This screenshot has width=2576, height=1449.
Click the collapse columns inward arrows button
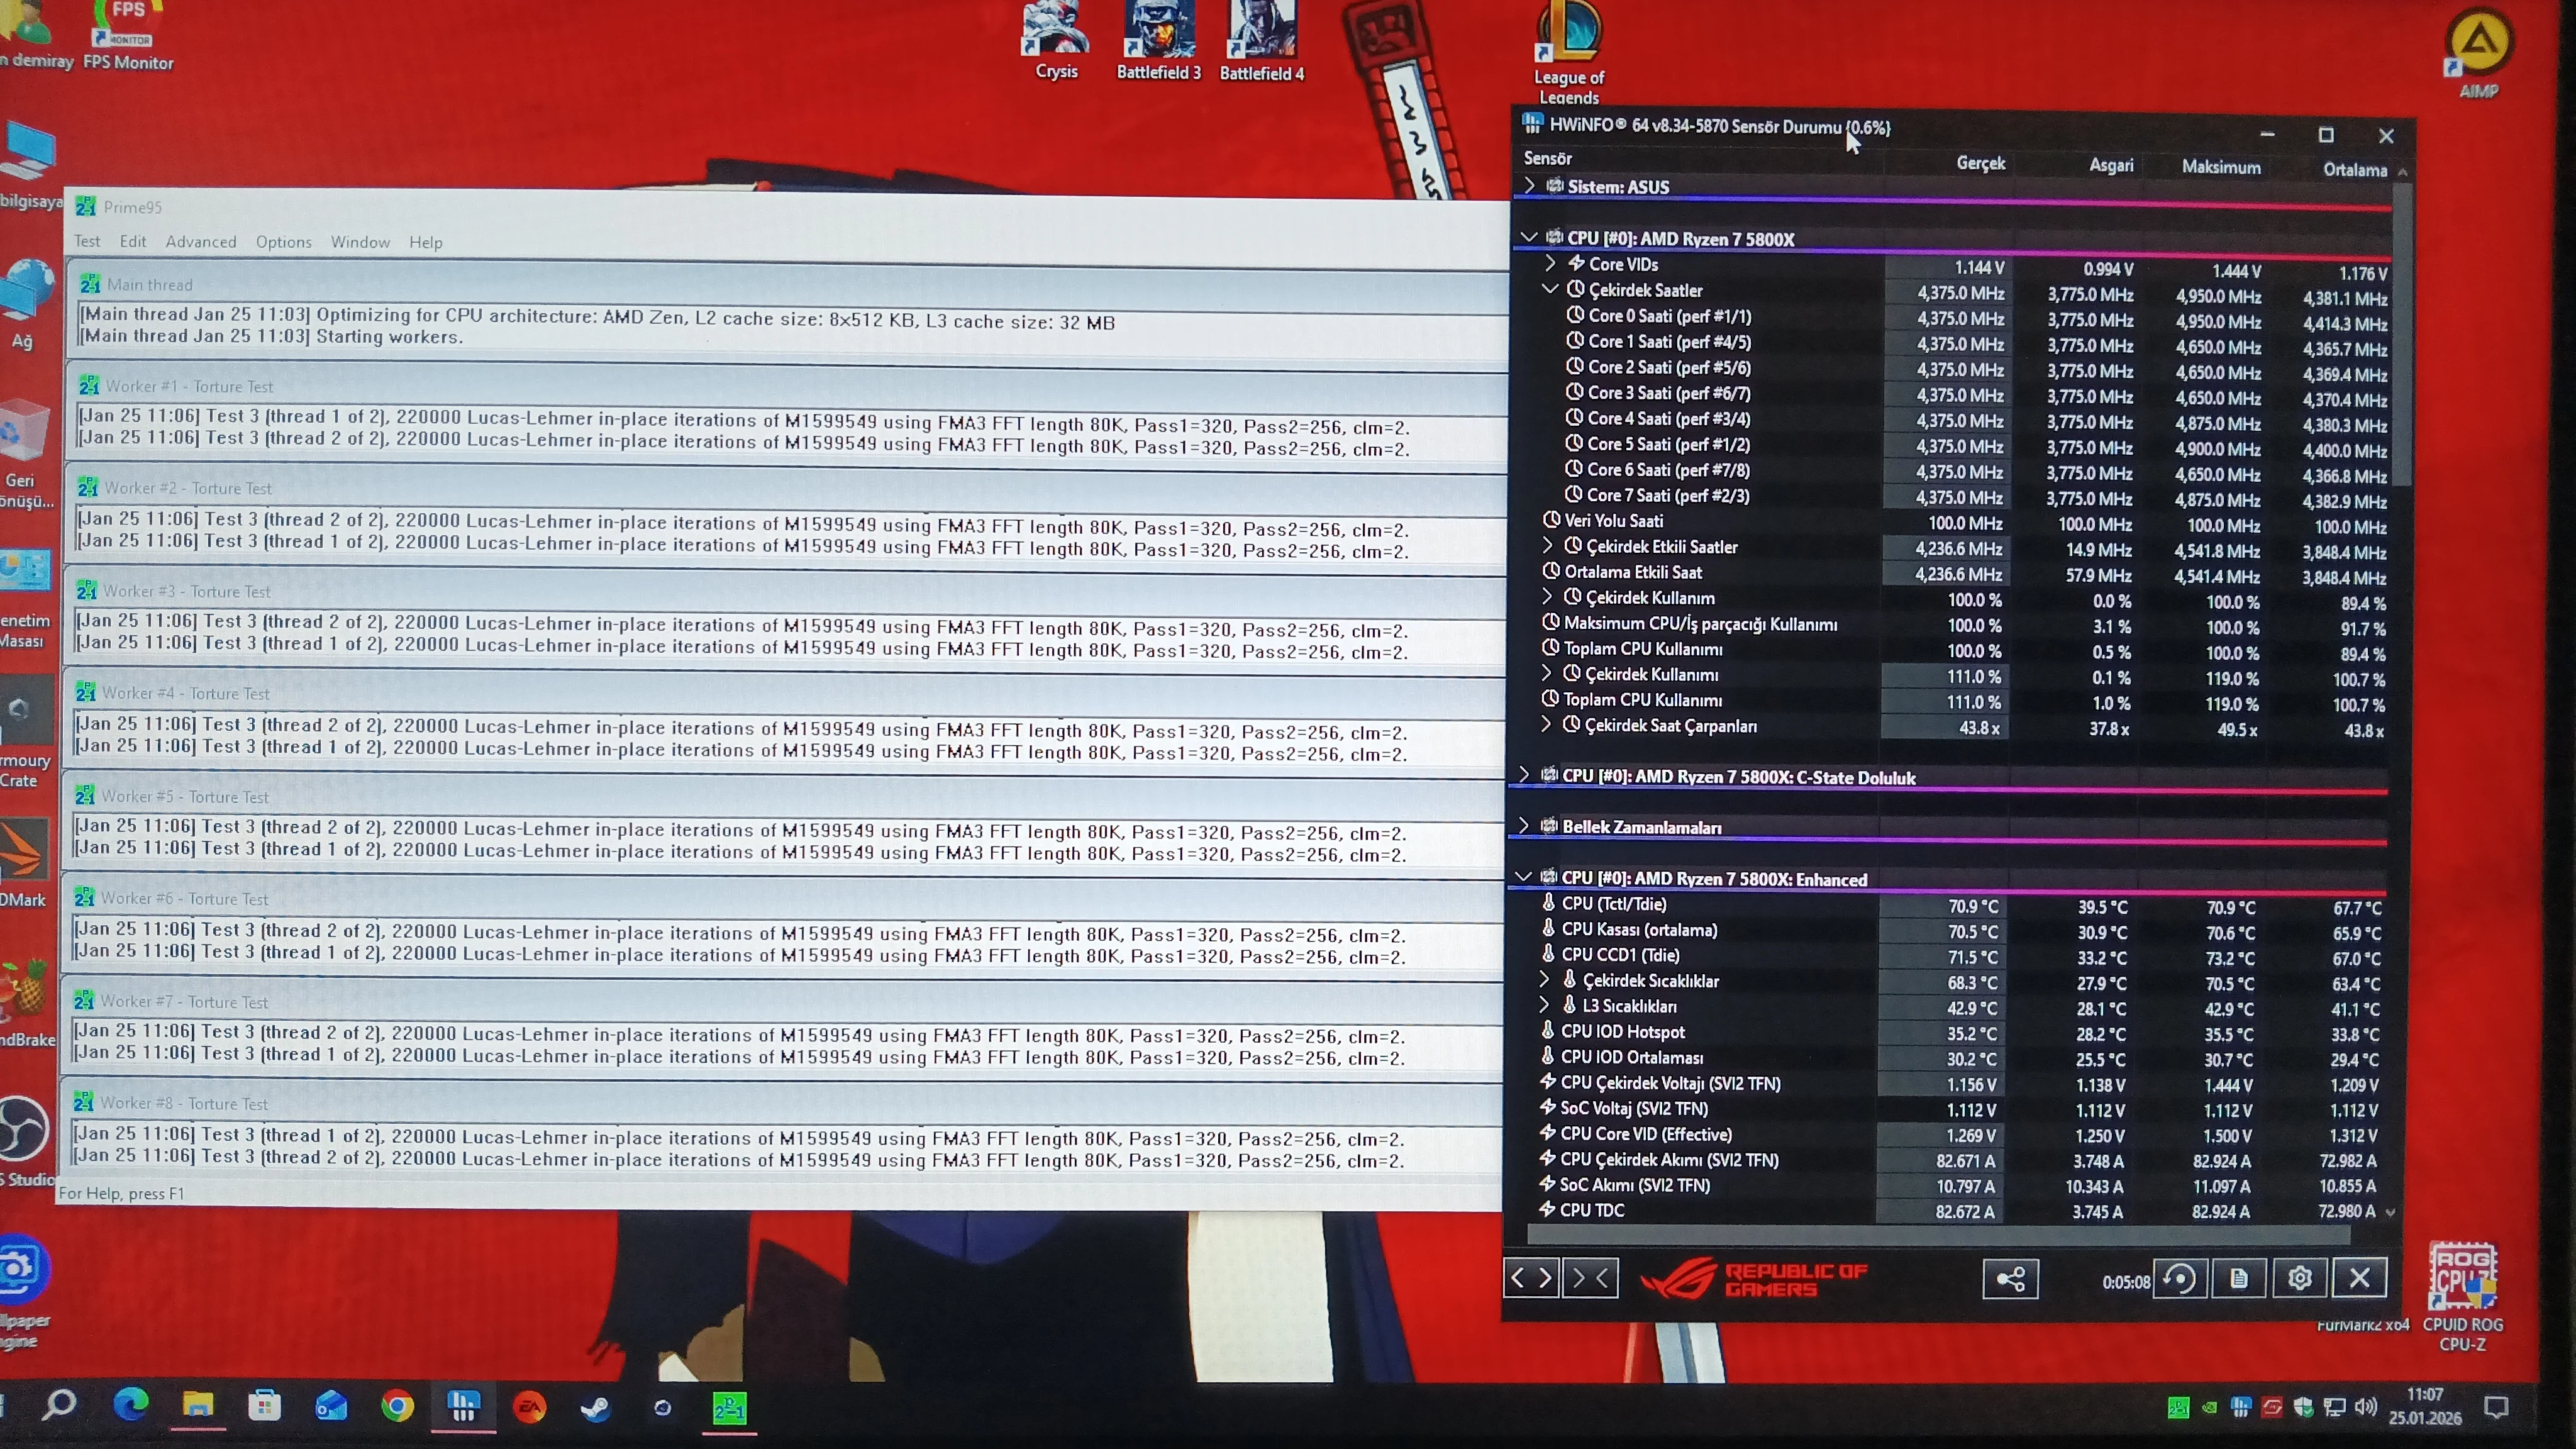pyautogui.click(x=1590, y=1278)
